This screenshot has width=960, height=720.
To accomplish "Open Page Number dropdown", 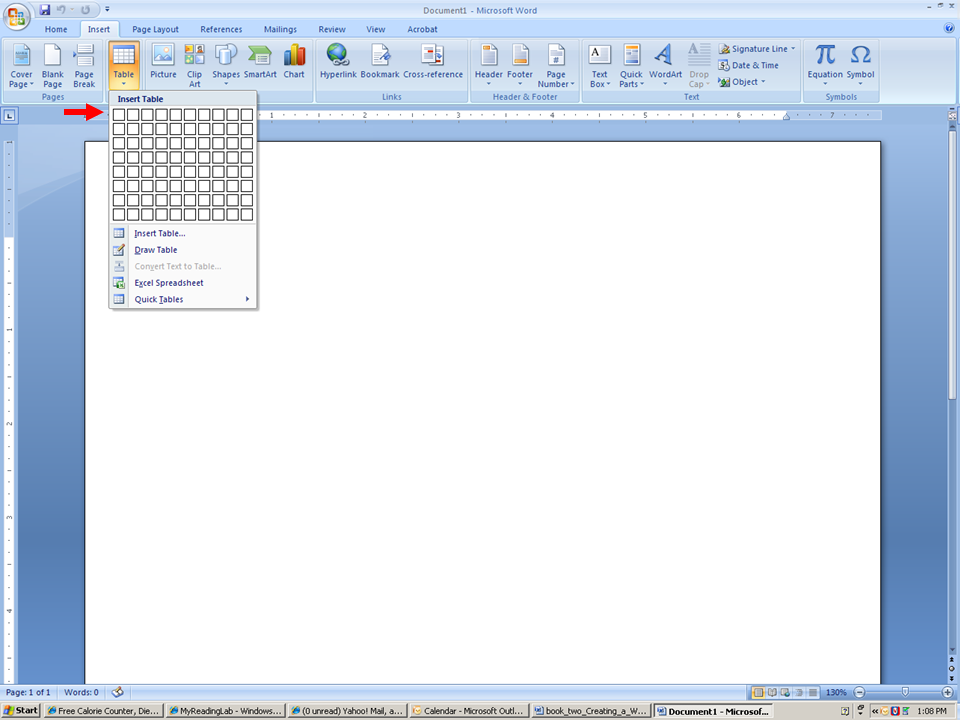I will coord(556,66).
